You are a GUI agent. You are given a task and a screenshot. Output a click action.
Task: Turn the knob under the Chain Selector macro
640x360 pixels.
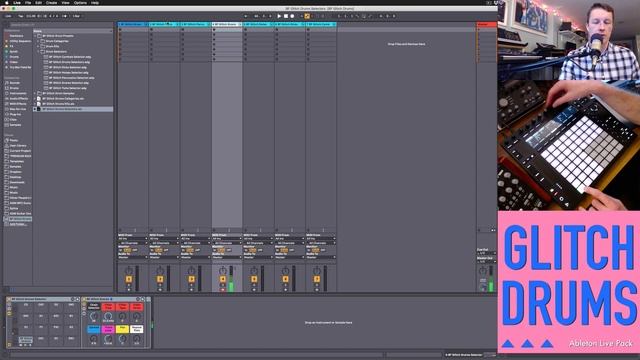[x=94, y=316]
